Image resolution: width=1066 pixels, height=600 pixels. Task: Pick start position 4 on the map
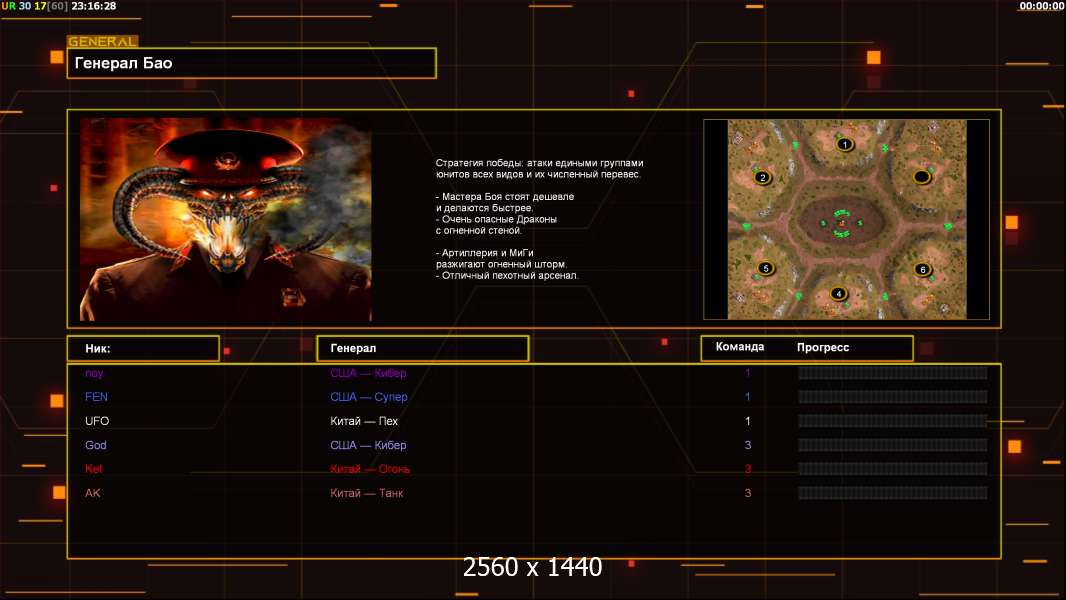tap(838, 294)
